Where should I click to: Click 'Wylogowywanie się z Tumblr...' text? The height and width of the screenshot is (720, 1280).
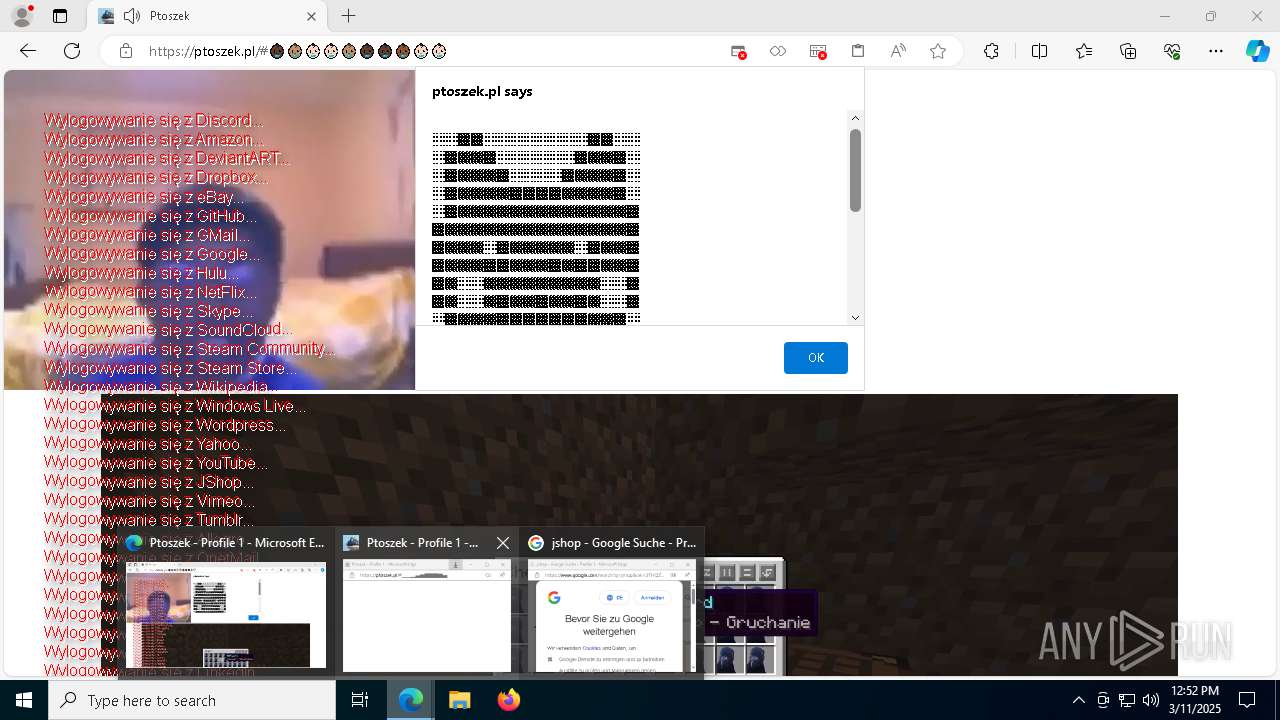(x=149, y=520)
